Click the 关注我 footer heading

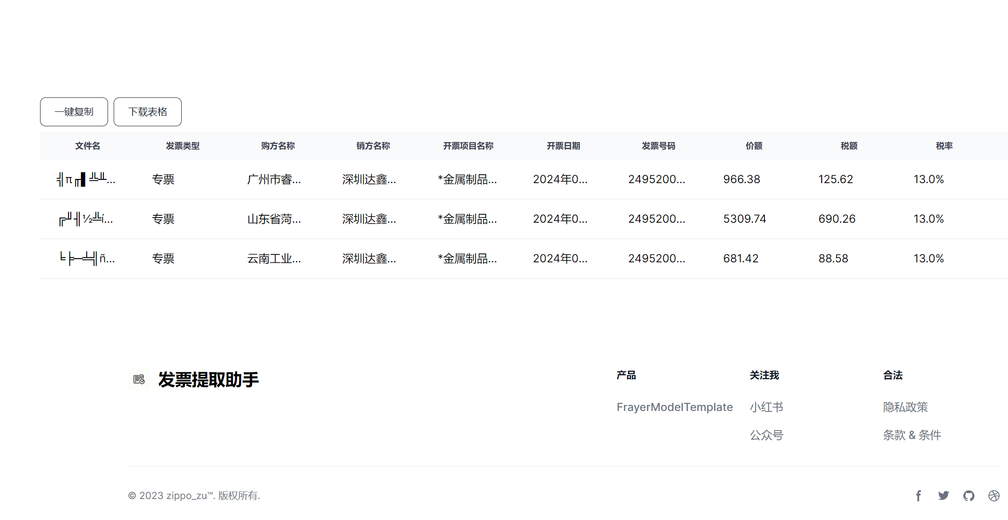tap(764, 375)
